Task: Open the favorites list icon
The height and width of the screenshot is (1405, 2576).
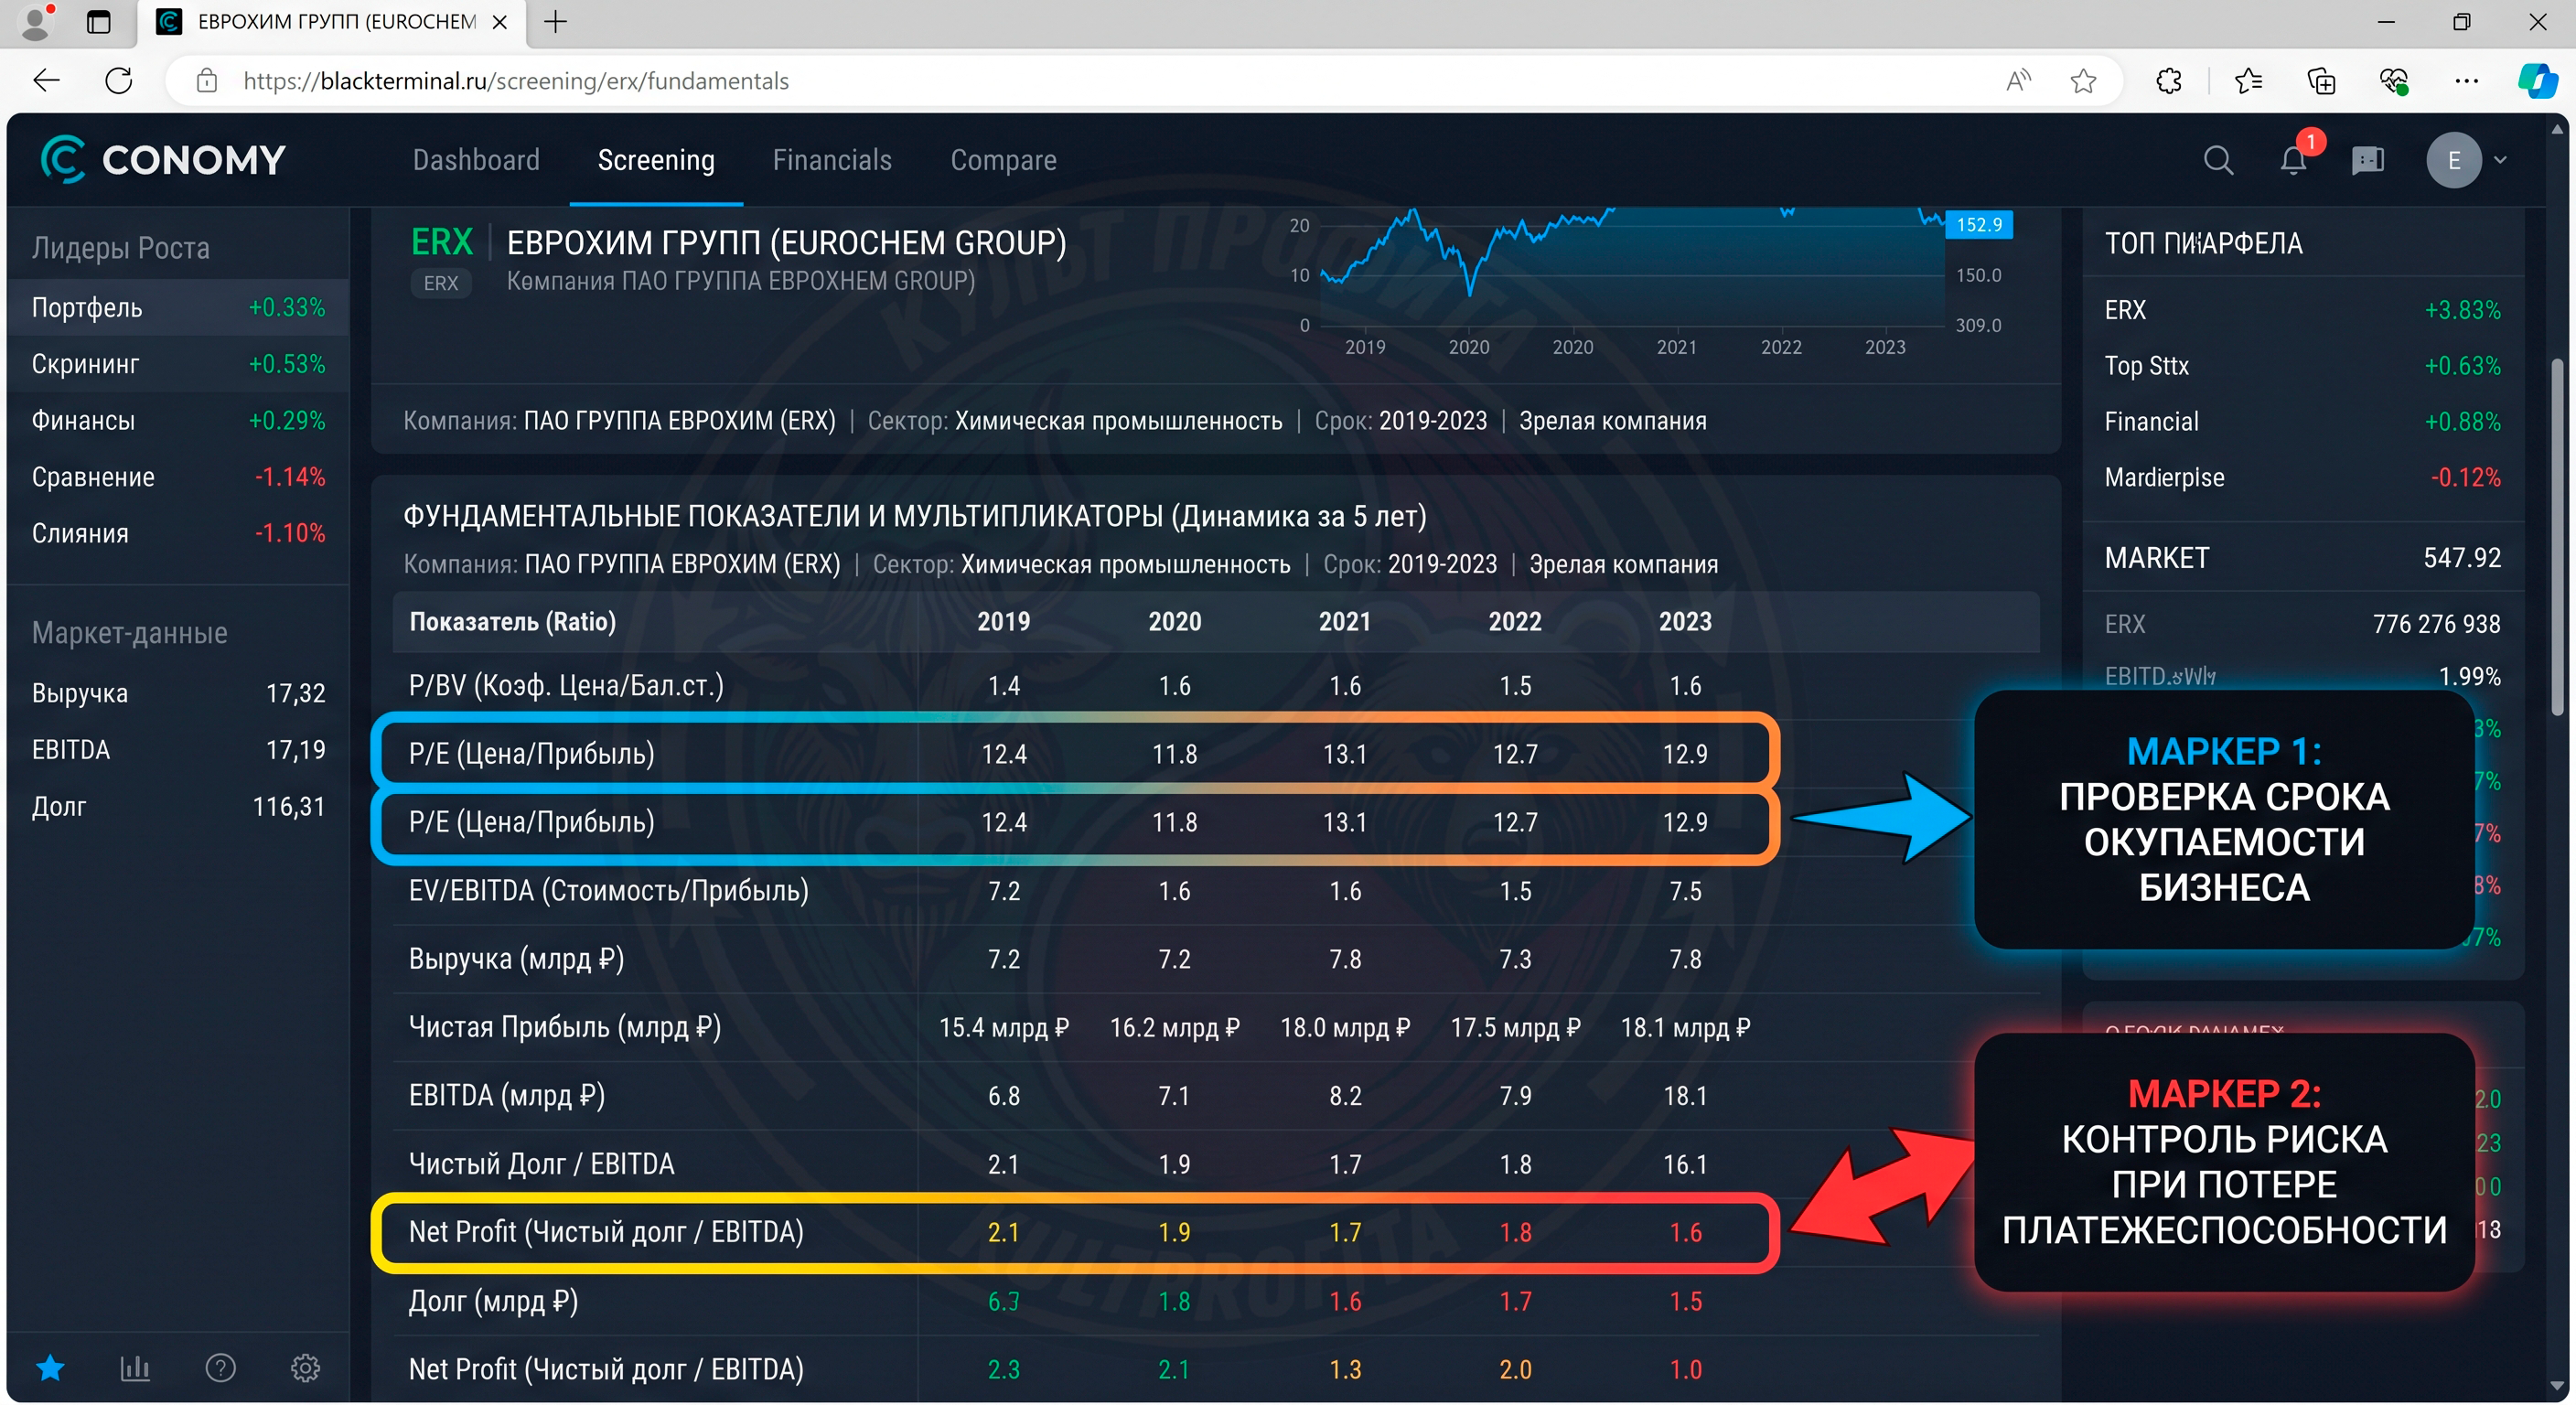Action: [x=2248, y=80]
